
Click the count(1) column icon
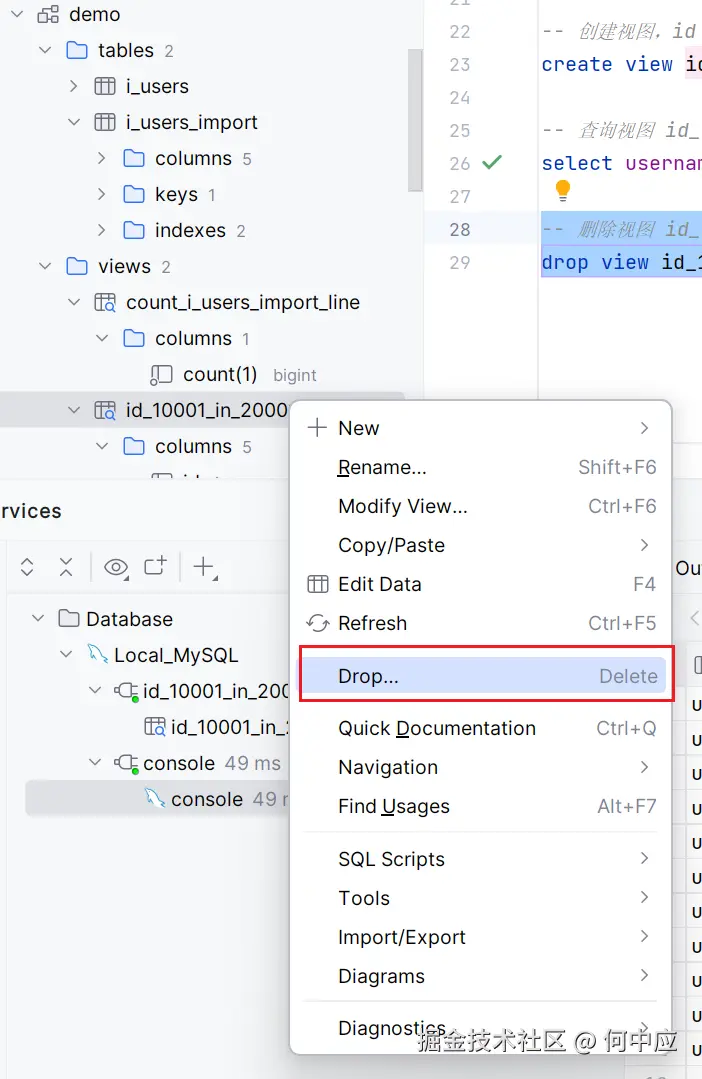pos(161,374)
